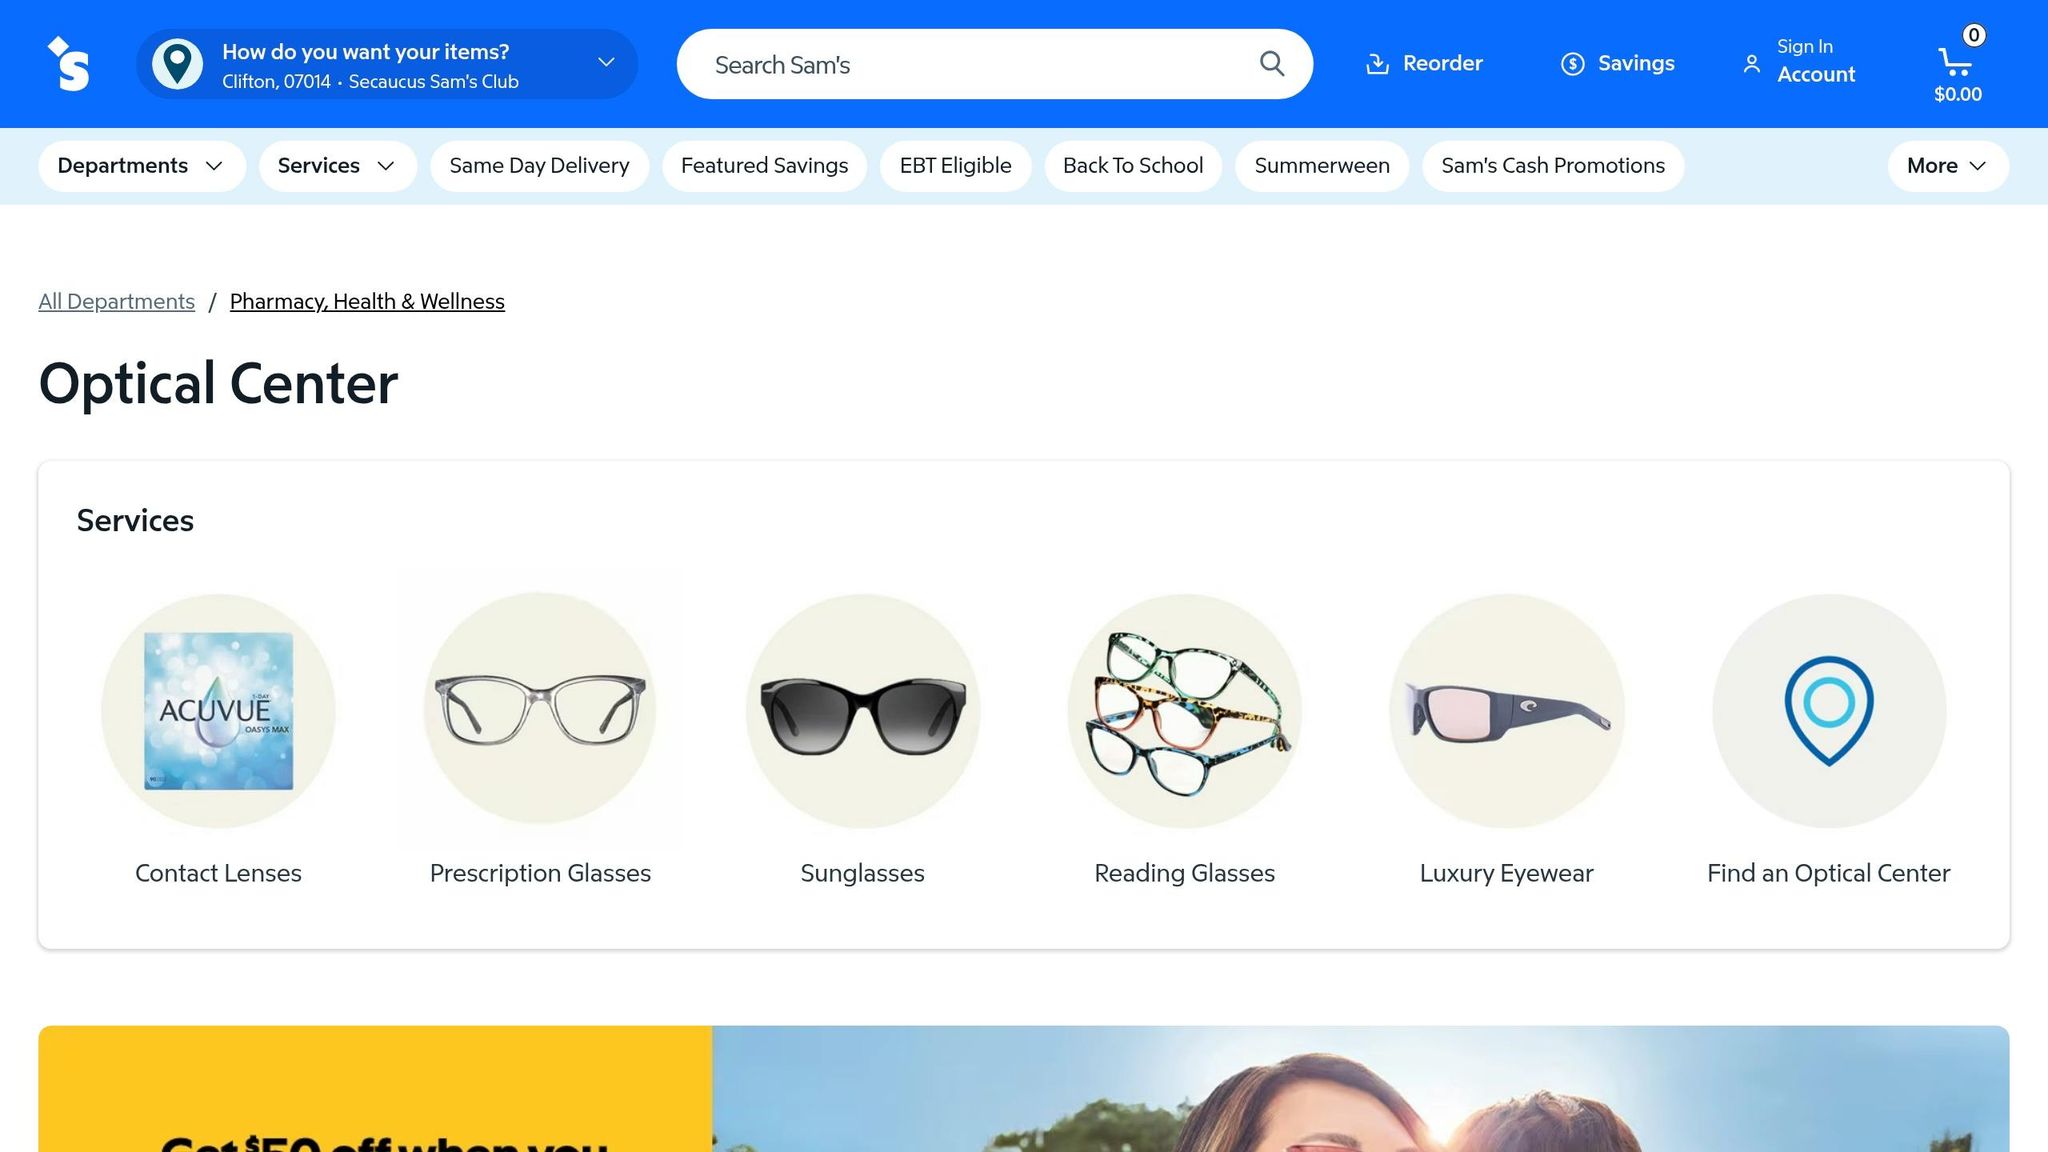Screen dimensions: 2048x1152
Task: Open Summerween page
Action: 1322,166
